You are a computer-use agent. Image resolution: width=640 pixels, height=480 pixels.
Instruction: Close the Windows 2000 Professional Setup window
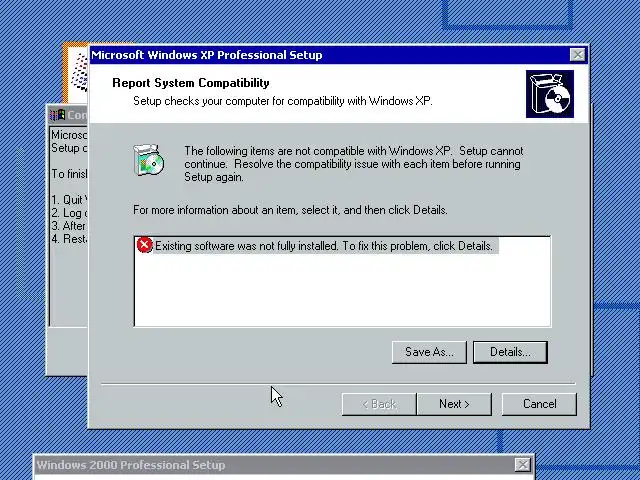point(522,464)
